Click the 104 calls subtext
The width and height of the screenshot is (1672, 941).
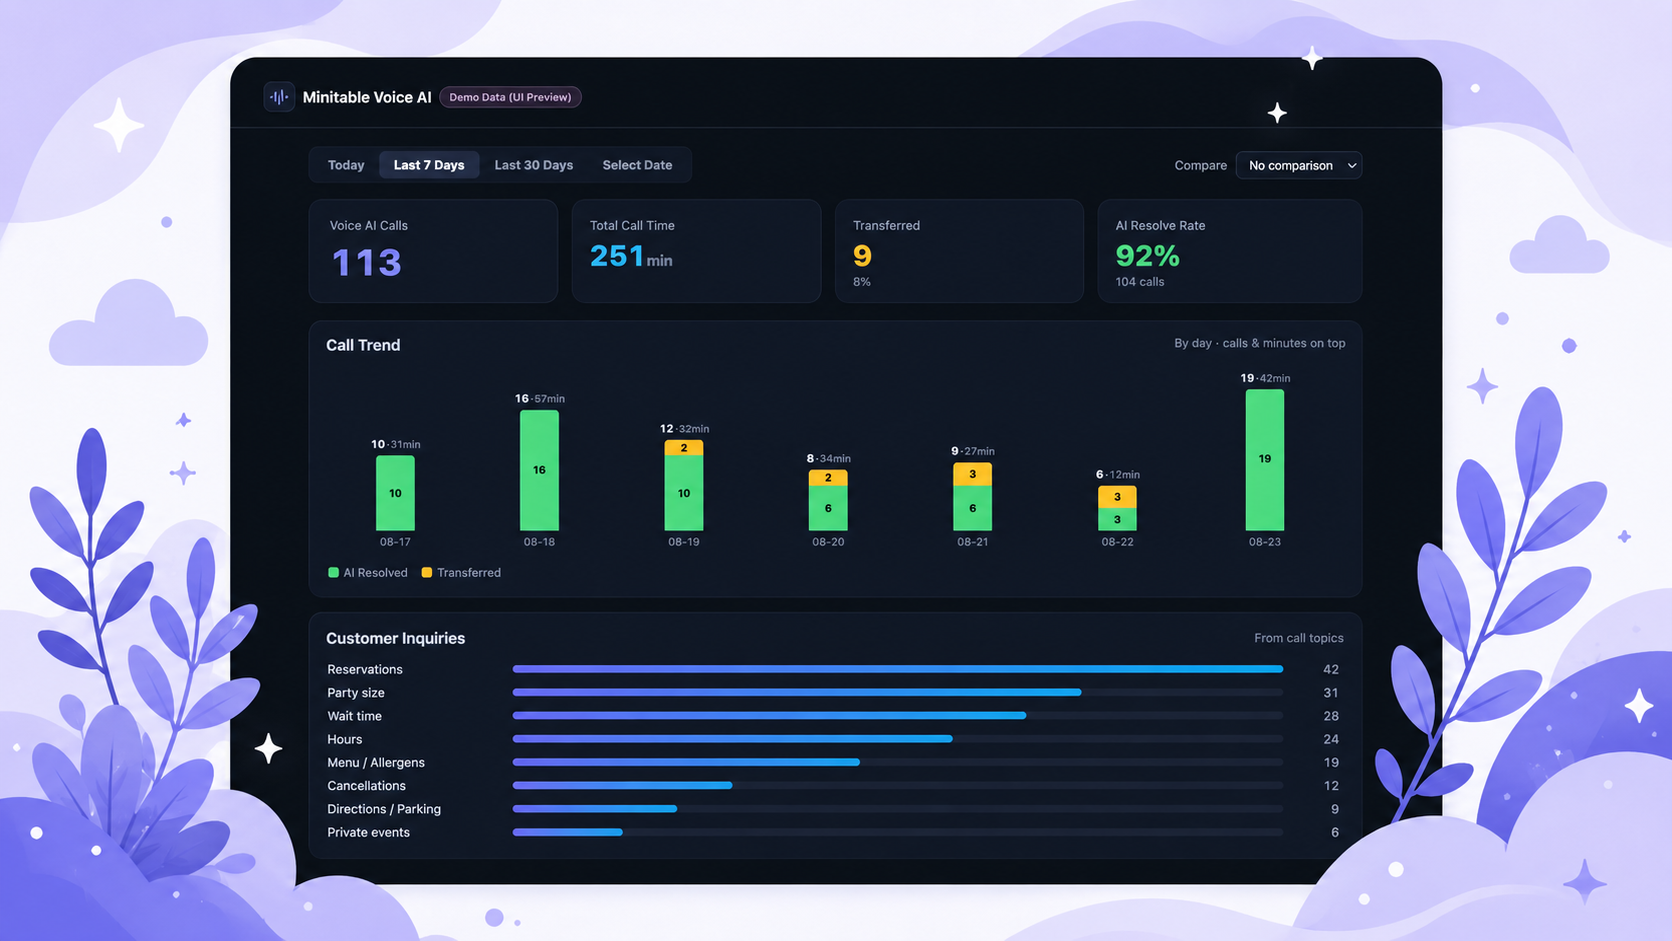coord(1140,282)
